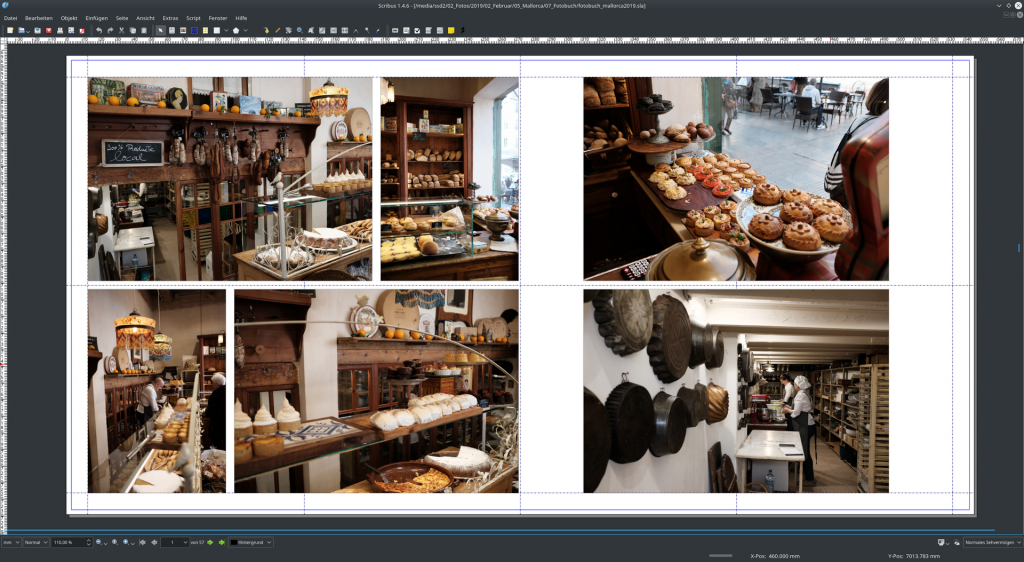Expand the Normales Sehvermögen dropdown
Viewport: 1024px width, 562px height.
point(992,542)
